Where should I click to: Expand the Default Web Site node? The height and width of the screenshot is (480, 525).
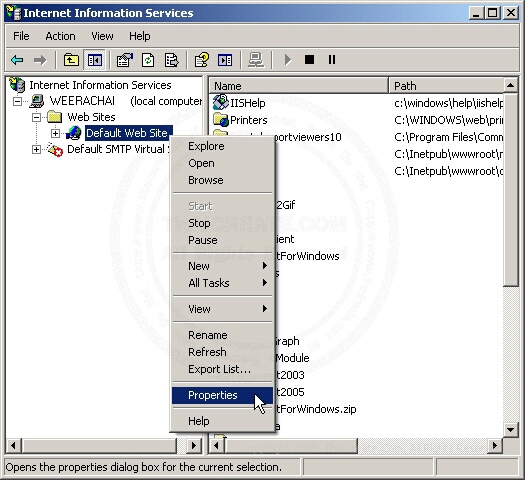(56, 133)
